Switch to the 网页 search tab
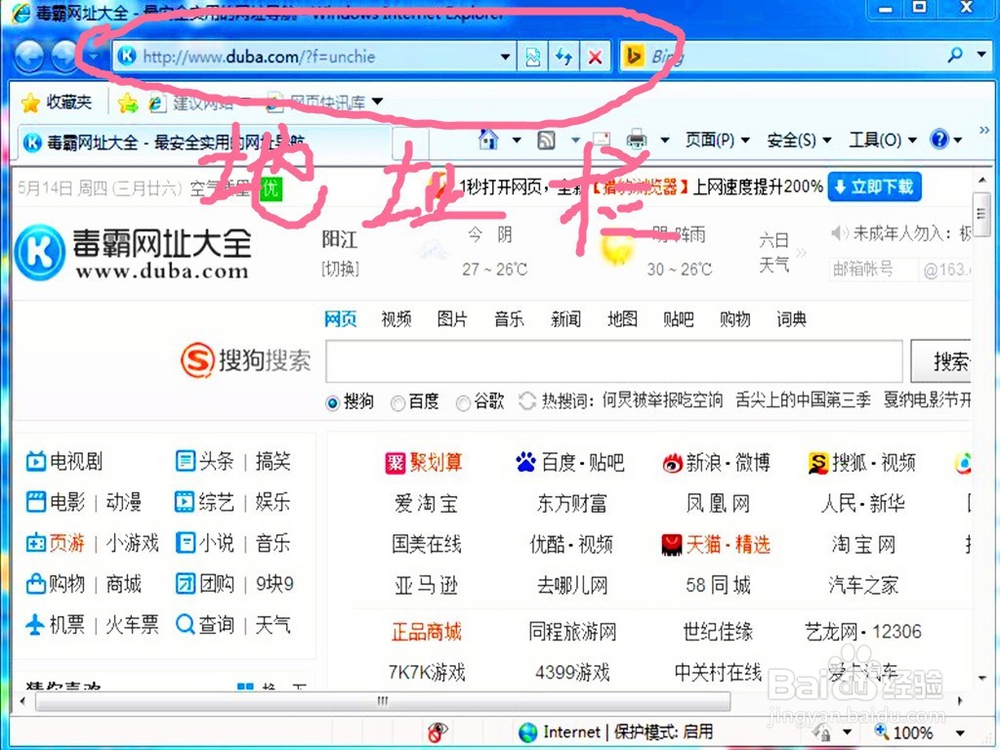 pyautogui.click(x=340, y=319)
